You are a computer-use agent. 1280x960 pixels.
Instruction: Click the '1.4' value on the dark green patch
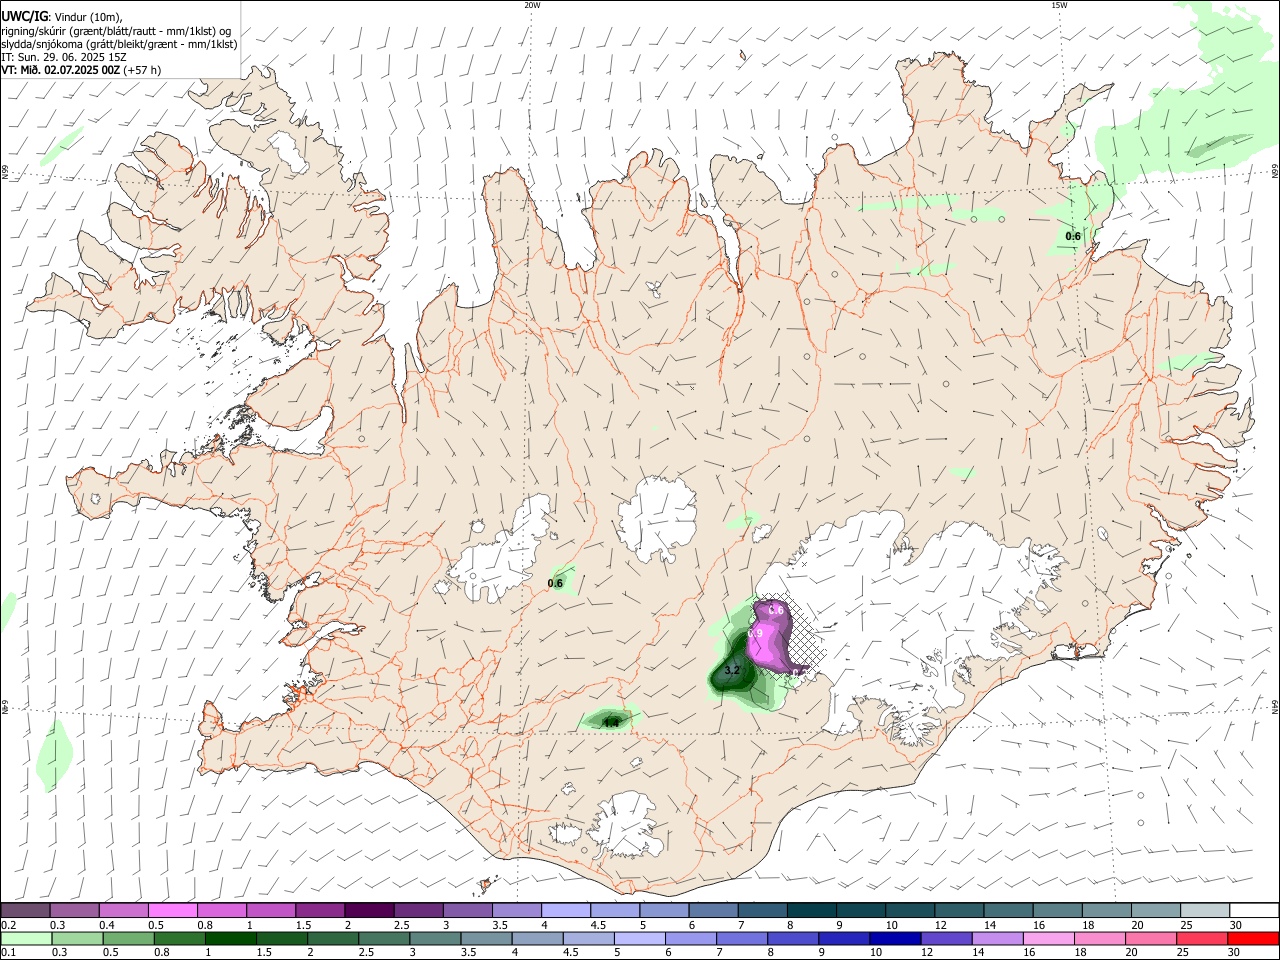(x=610, y=721)
